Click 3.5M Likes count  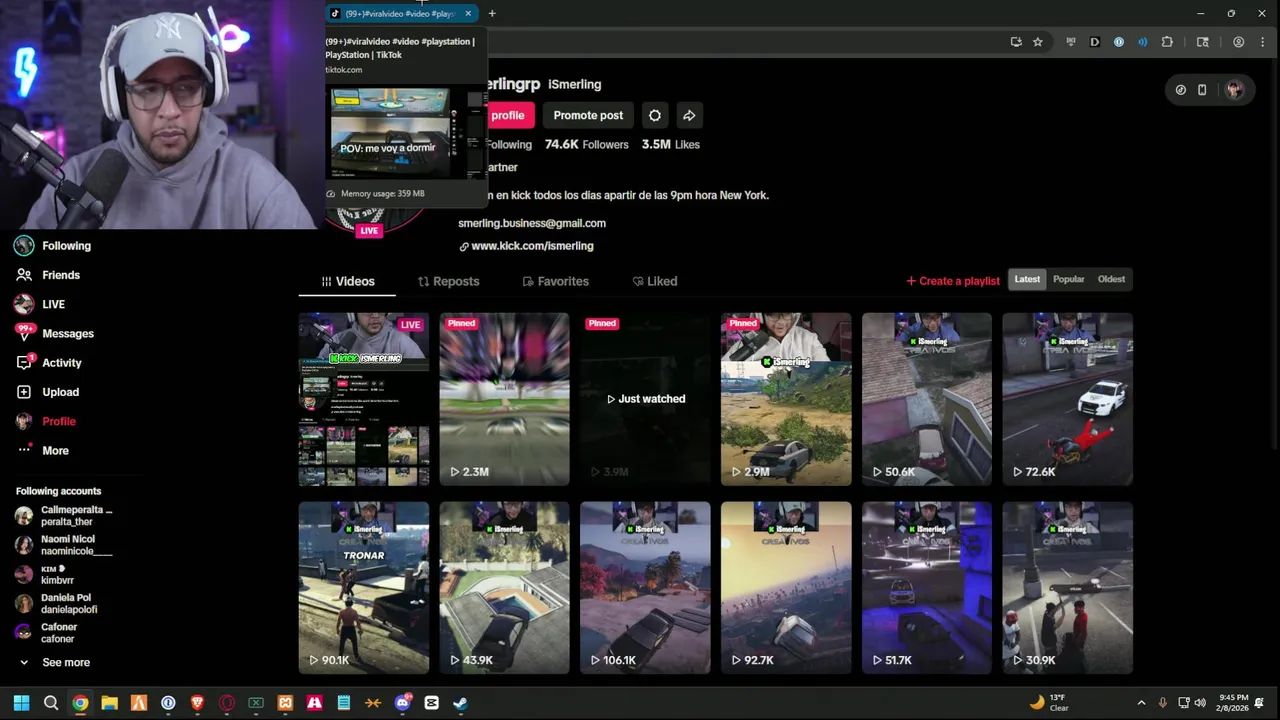[671, 145]
